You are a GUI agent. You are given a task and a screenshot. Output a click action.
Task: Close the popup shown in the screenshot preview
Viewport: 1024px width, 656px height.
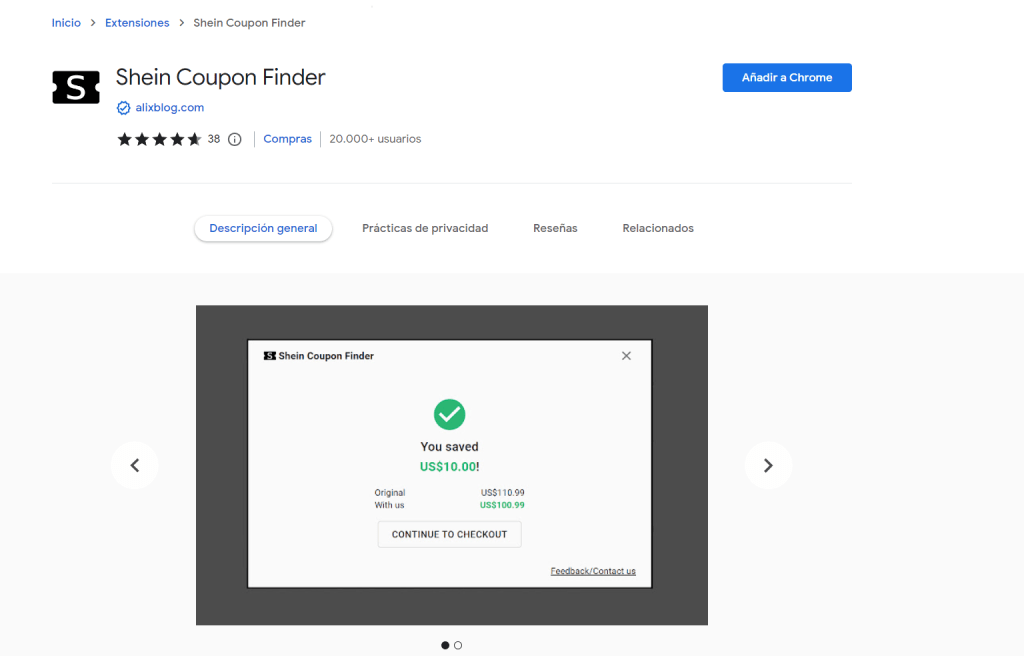[x=626, y=355]
